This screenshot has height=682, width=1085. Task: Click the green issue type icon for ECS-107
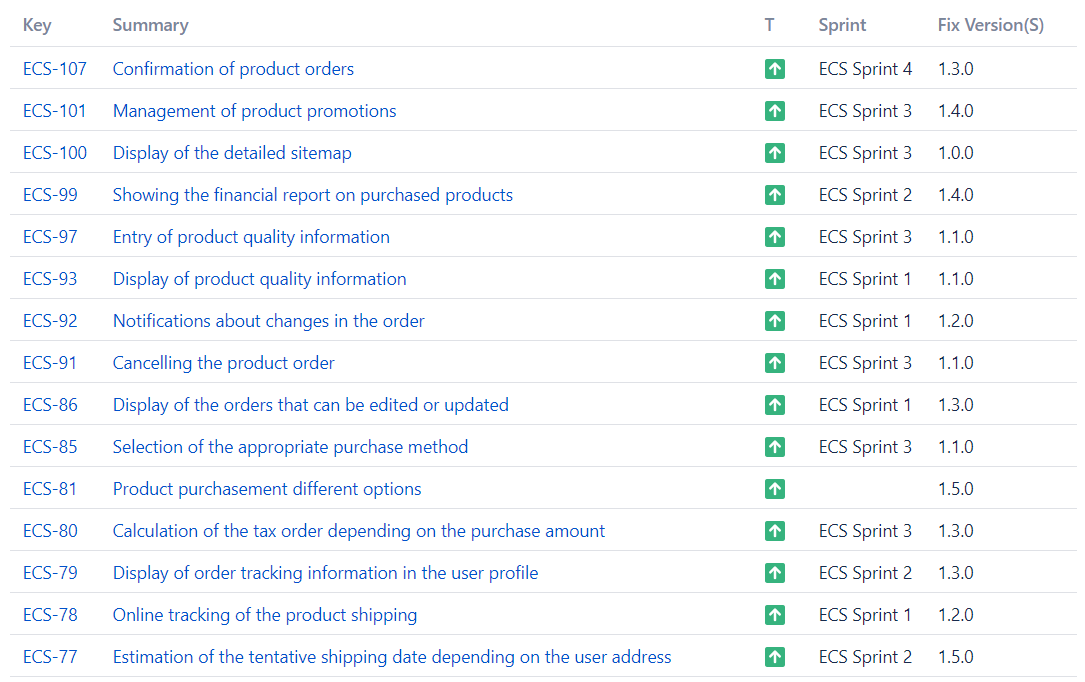pos(774,69)
